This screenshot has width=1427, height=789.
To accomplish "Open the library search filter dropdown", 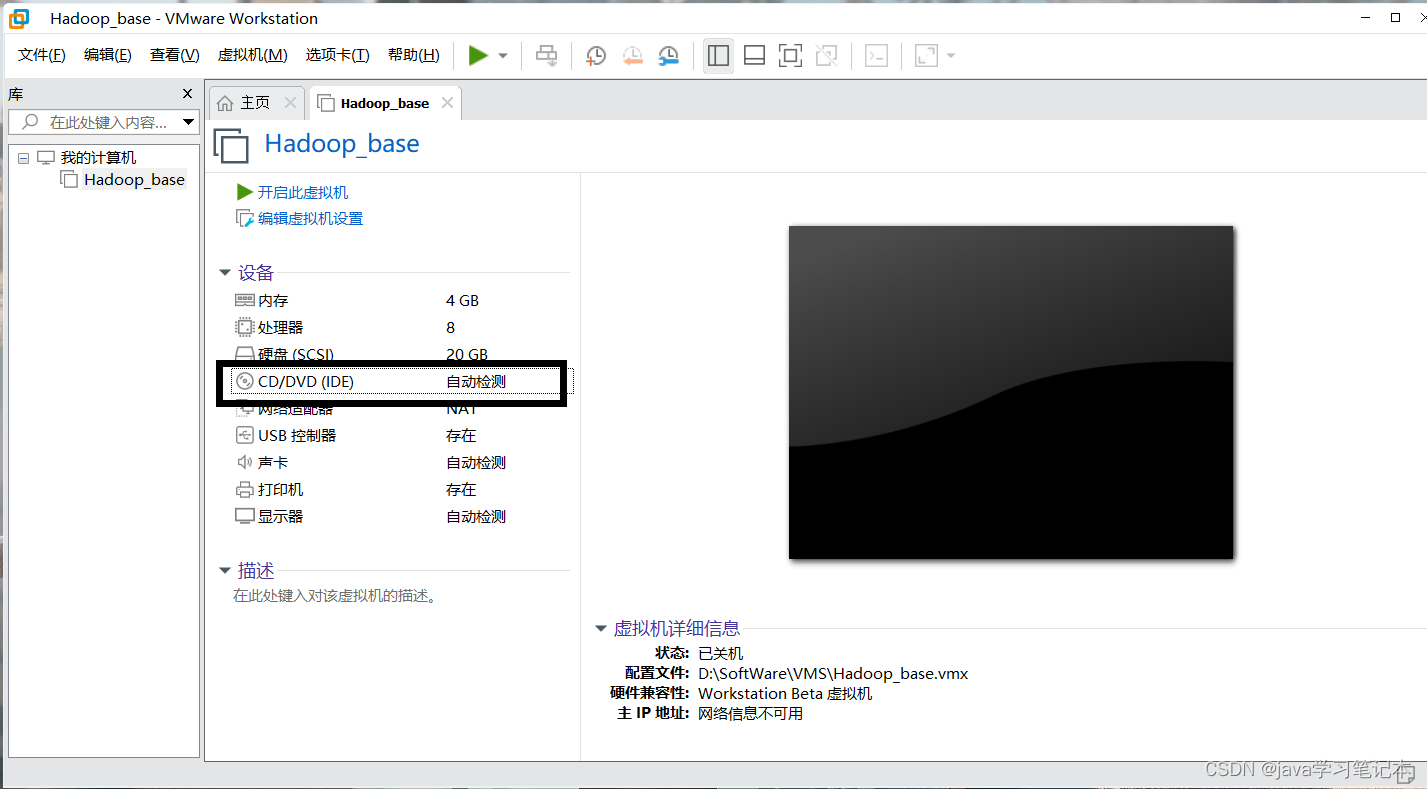I will (x=189, y=122).
